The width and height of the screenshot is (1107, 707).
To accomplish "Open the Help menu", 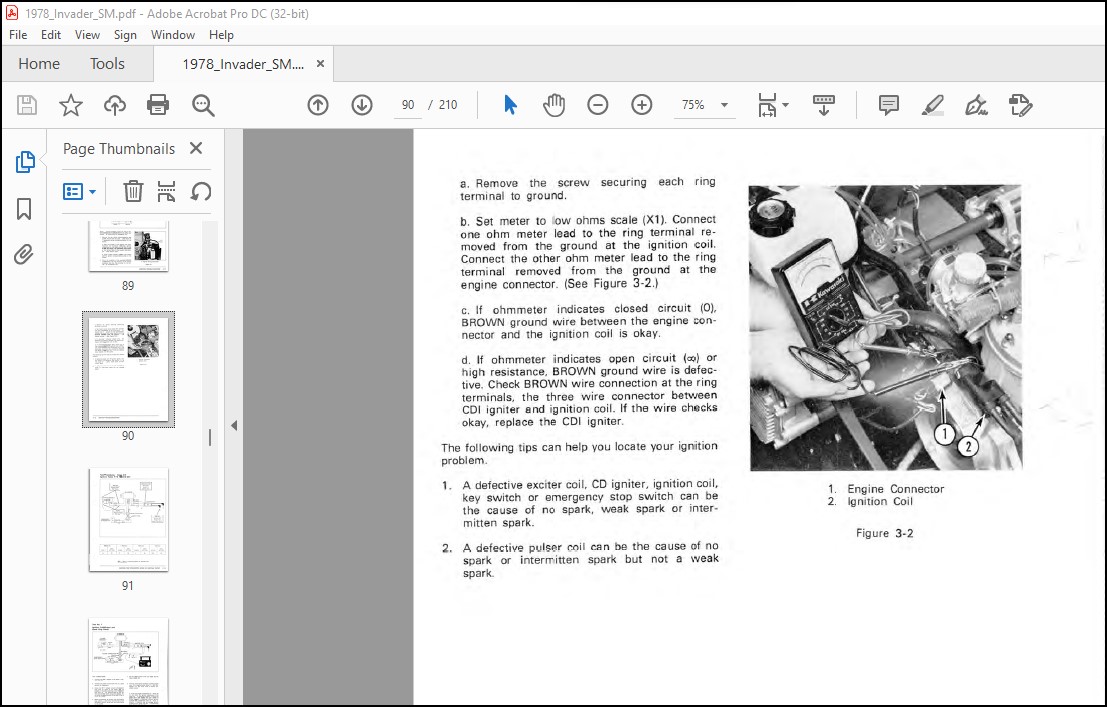I will (221, 35).
